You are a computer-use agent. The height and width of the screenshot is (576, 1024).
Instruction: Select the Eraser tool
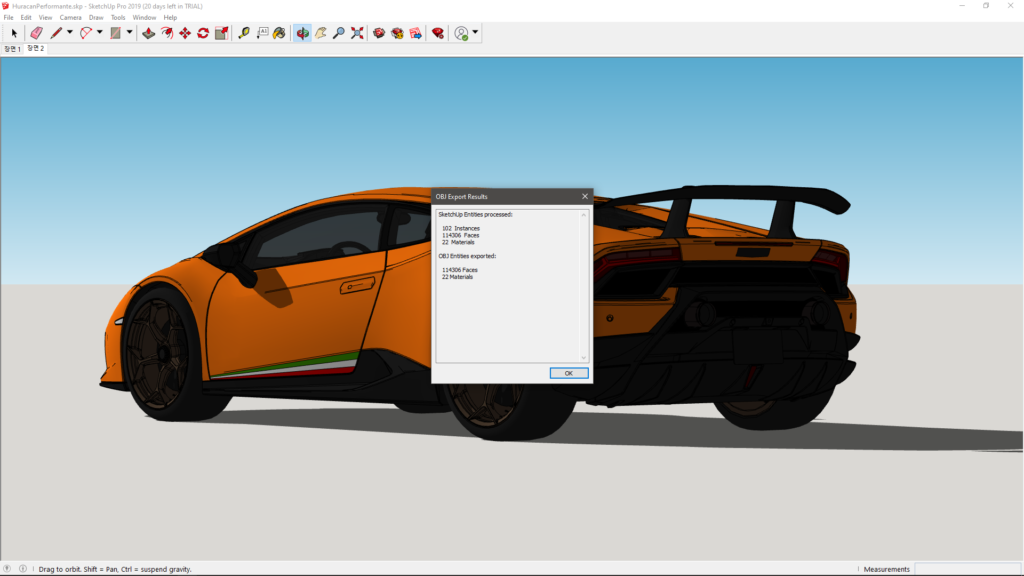coord(36,33)
